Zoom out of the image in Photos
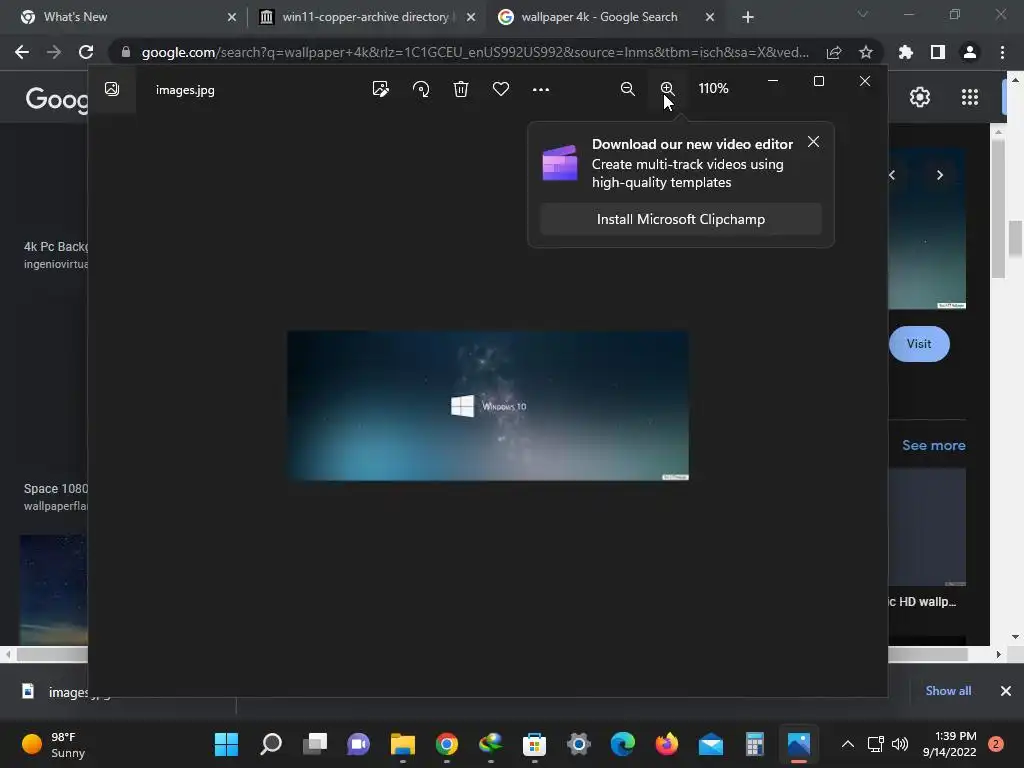Viewport: 1024px width, 768px height. 628,89
